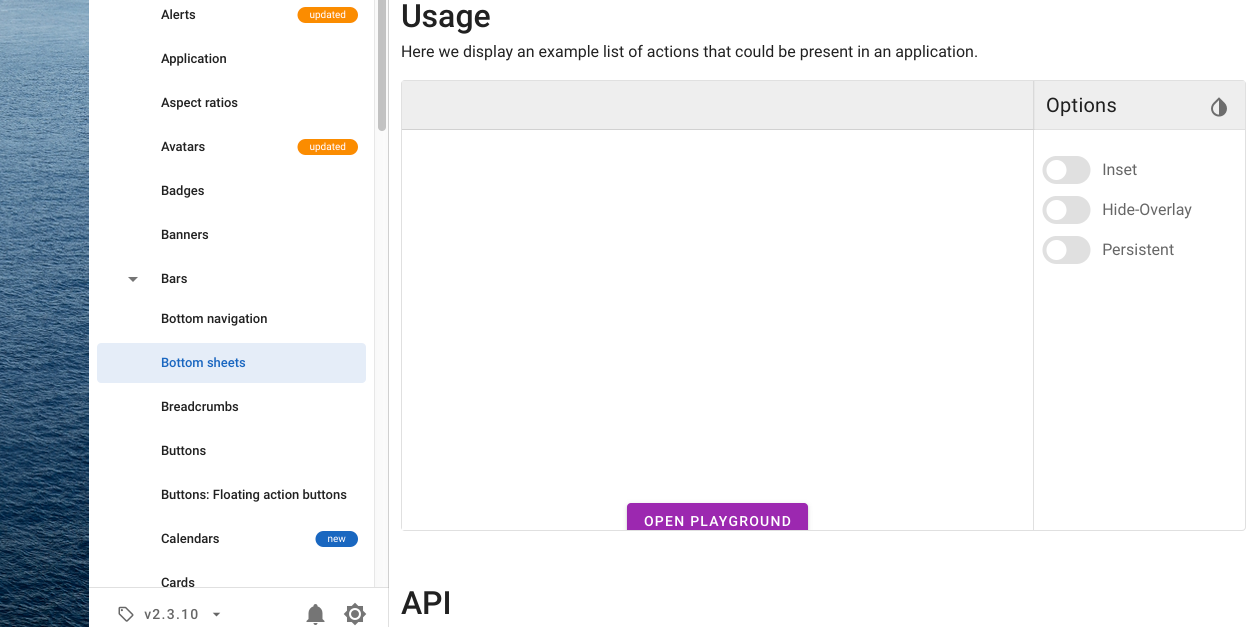Open the Badges documentation
1256x627 pixels.
tap(182, 190)
